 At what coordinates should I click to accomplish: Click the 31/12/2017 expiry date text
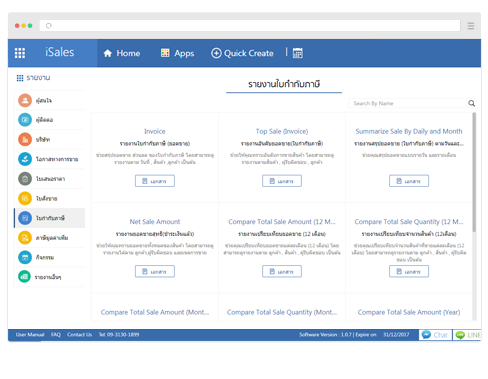tap(396, 335)
